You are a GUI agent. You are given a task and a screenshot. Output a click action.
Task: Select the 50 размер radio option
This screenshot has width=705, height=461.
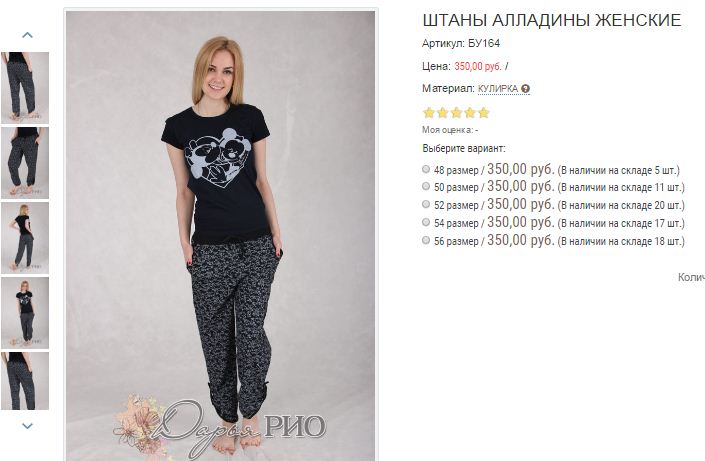[426, 186]
